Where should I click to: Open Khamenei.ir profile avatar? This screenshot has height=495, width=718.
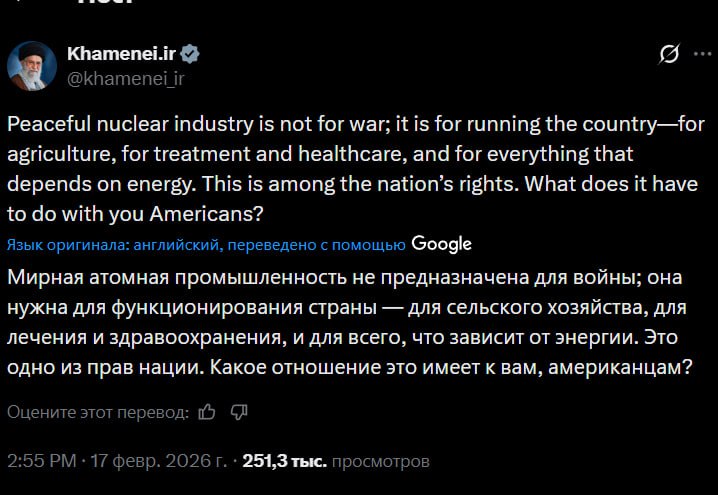click(x=32, y=65)
